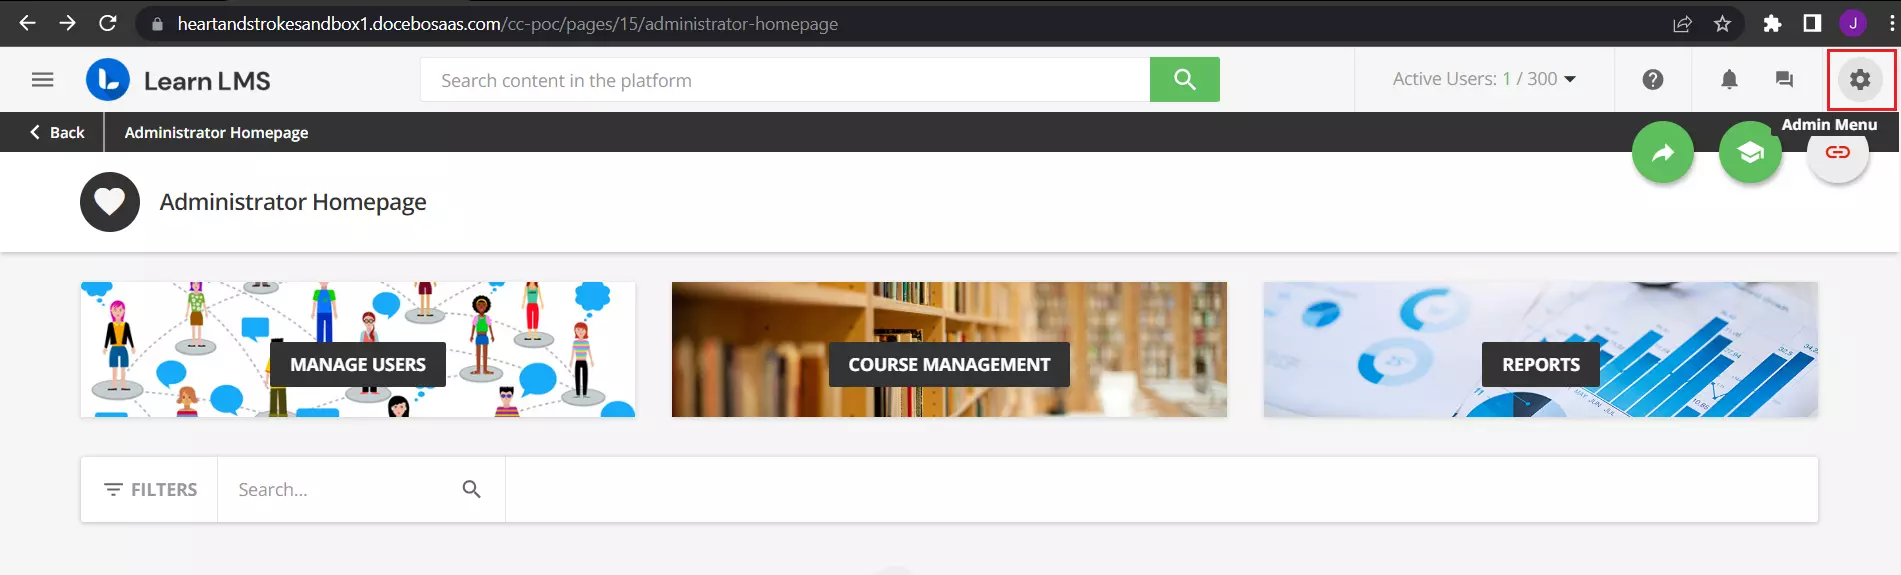Open the FILTERS panel
The image size is (1901, 575).
click(150, 489)
